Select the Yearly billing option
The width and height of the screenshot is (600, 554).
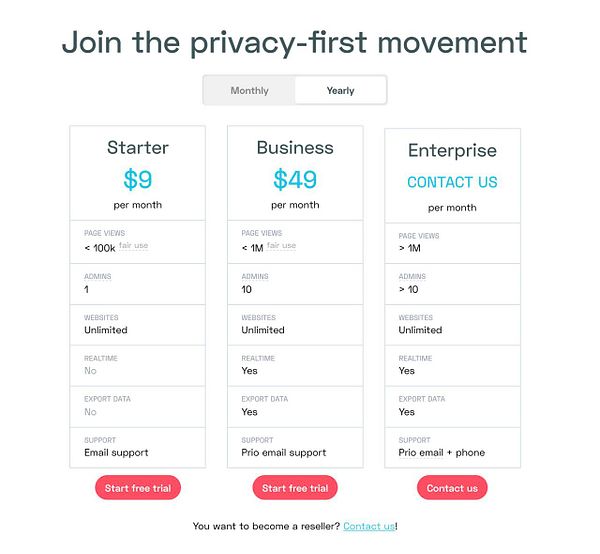point(340,91)
